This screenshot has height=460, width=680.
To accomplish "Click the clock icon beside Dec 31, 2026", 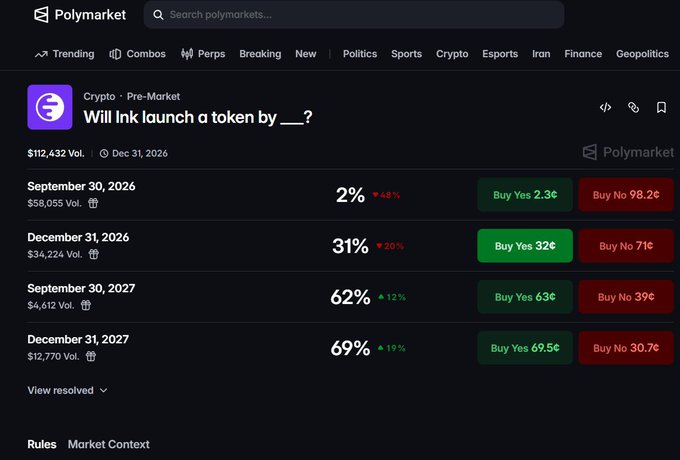I will click(104, 153).
